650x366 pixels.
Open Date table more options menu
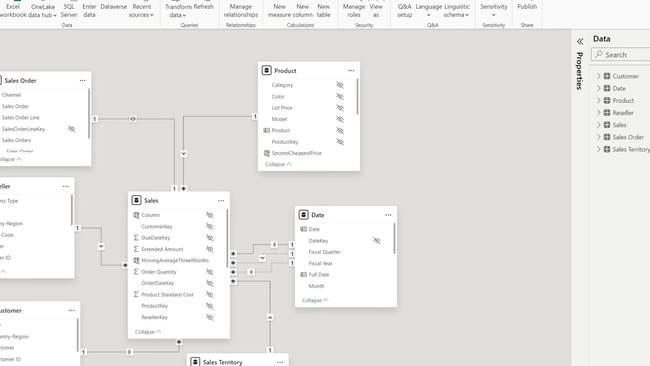tap(388, 215)
